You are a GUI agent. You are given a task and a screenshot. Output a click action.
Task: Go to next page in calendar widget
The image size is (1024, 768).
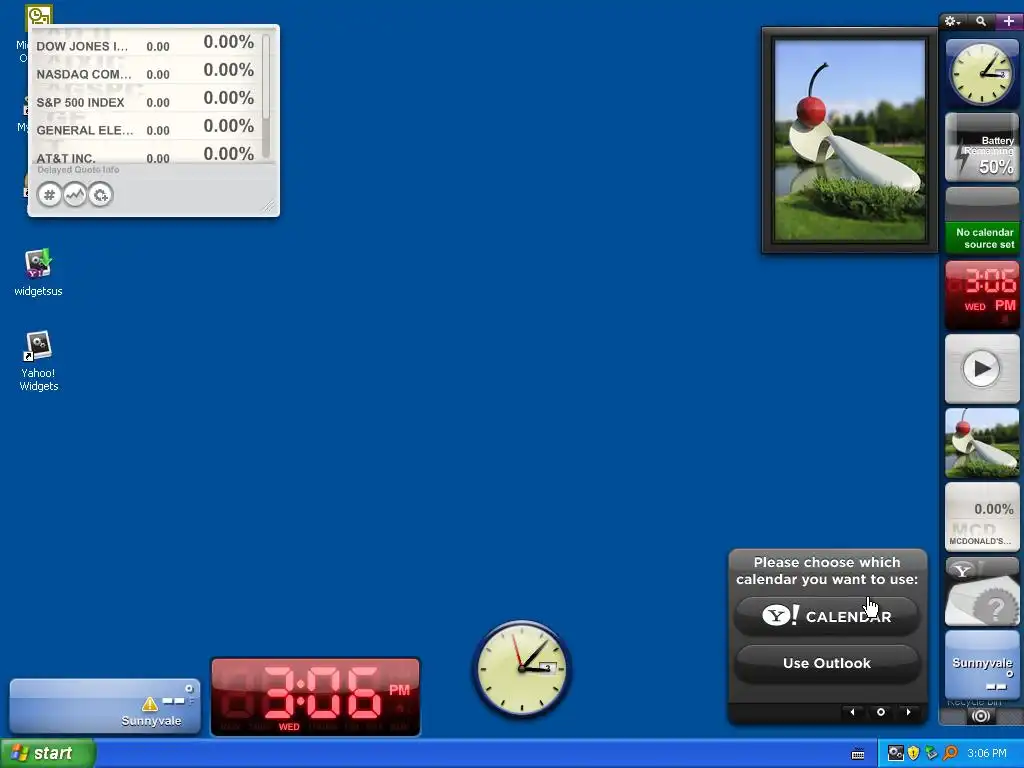(x=908, y=712)
